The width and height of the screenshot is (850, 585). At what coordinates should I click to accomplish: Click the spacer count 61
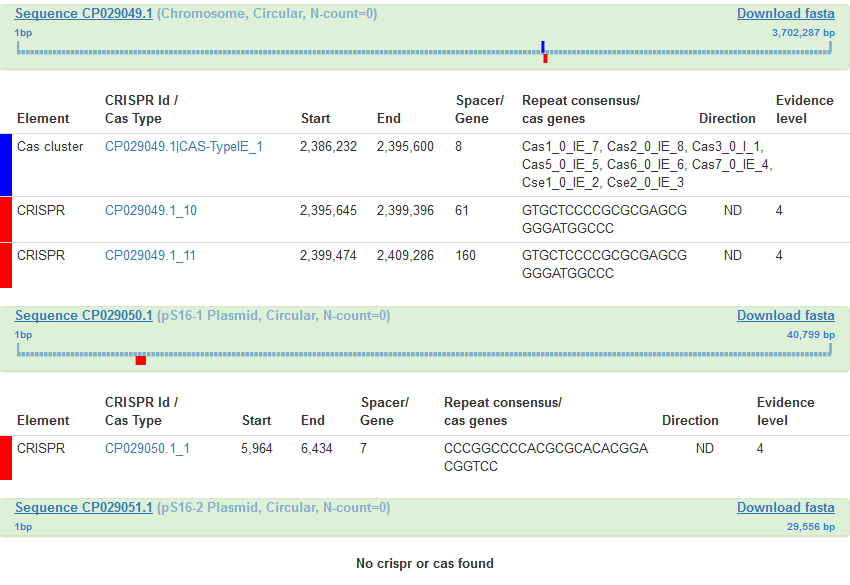462,210
